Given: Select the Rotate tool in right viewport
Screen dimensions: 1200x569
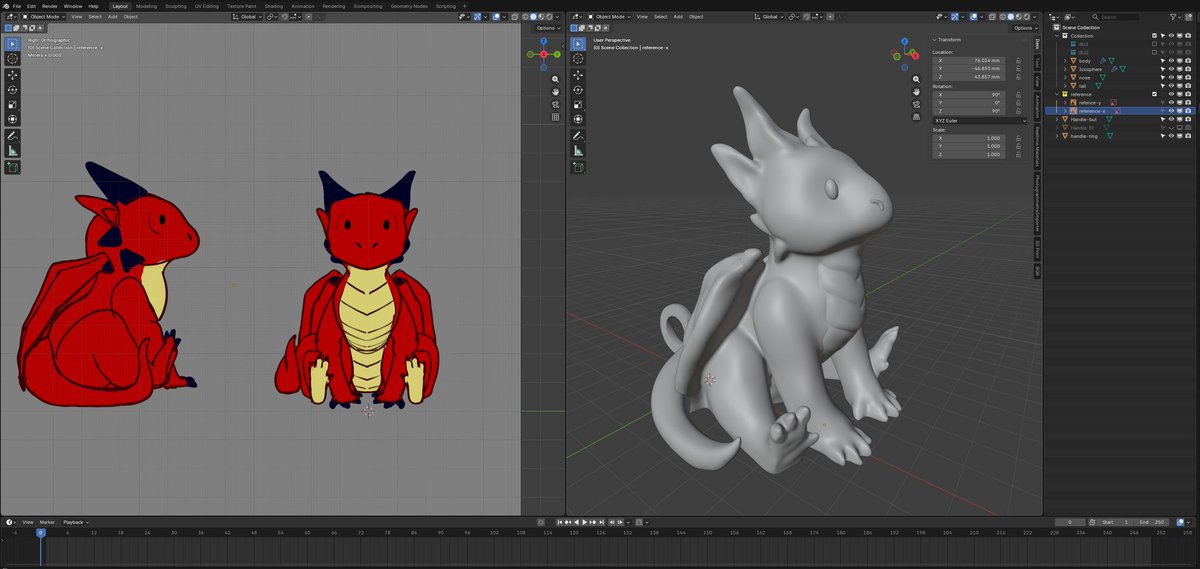Looking at the screenshot, I should click(578, 90).
